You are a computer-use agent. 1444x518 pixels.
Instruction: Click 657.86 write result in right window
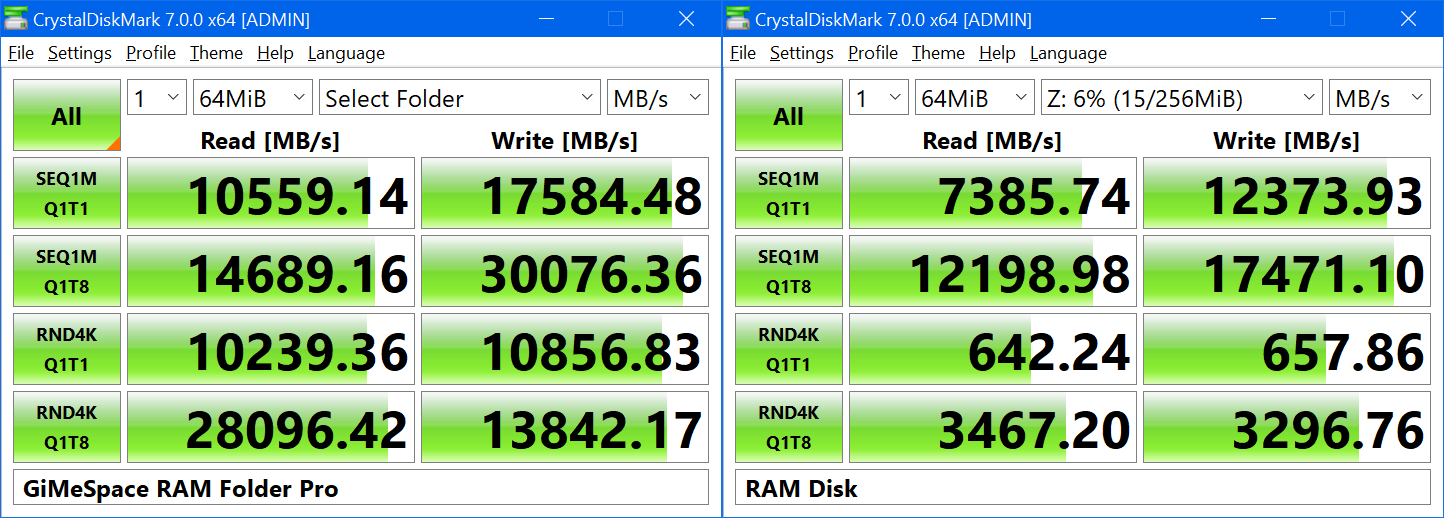click(1287, 349)
